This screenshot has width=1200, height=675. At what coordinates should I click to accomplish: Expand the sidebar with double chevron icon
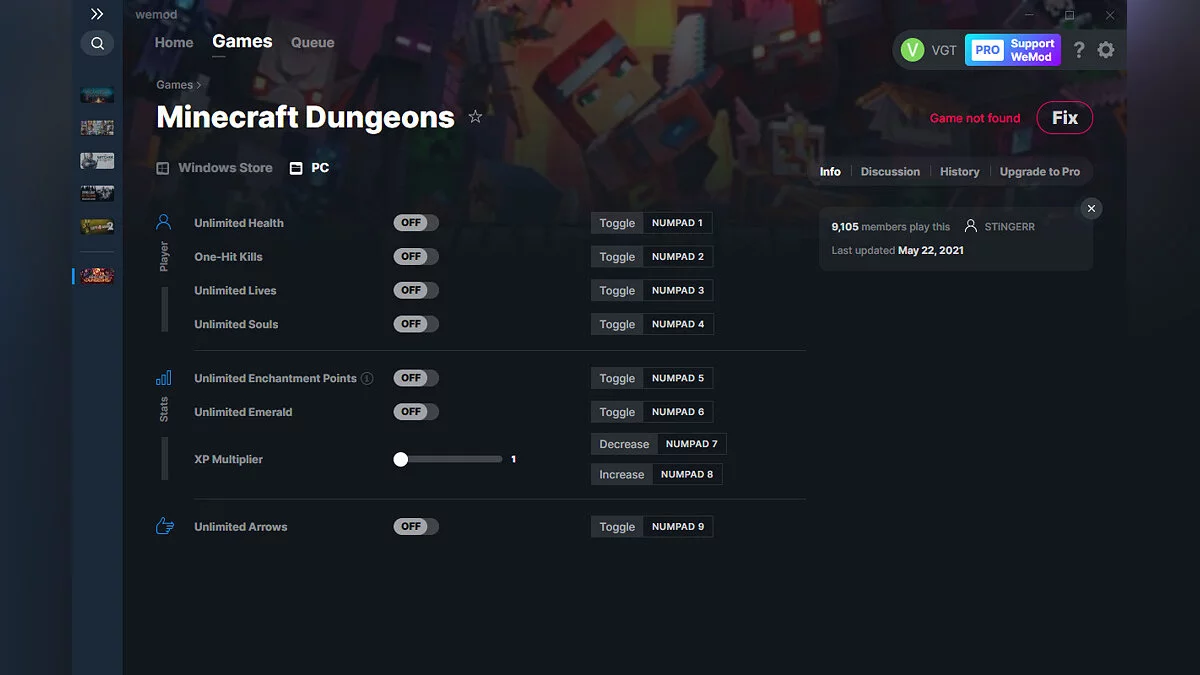(97, 14)
